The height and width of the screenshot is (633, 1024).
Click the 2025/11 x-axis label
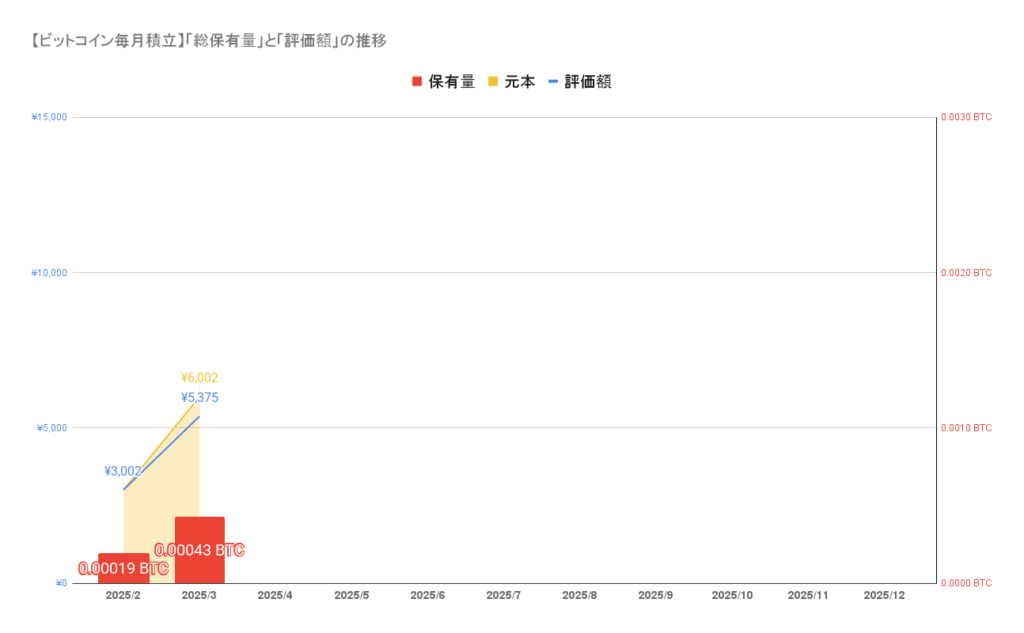point(808,595)
